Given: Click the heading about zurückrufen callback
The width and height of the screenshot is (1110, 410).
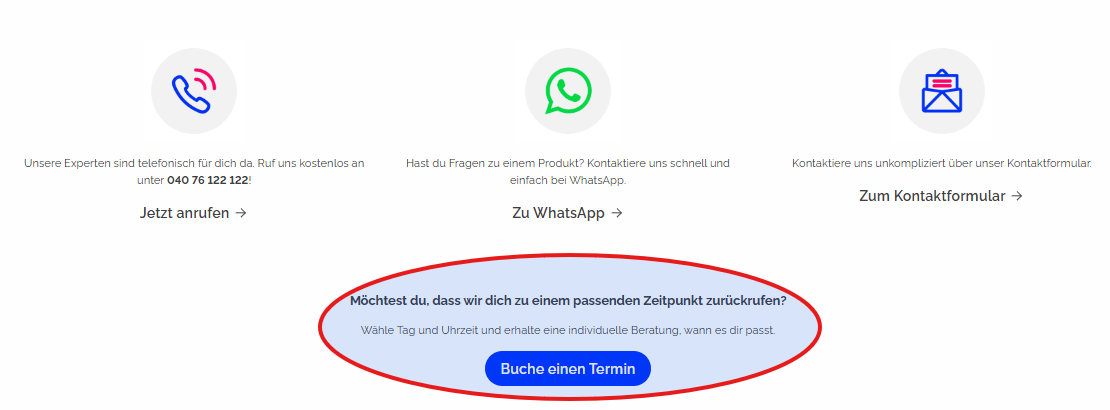Looking at the screenshot, I should [x=568, y=300].
